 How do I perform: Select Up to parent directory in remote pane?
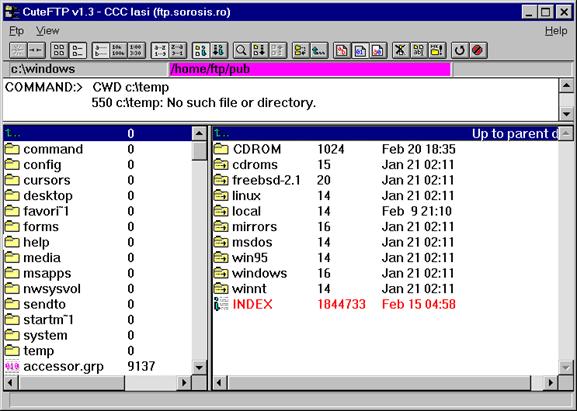click(386, 133)
